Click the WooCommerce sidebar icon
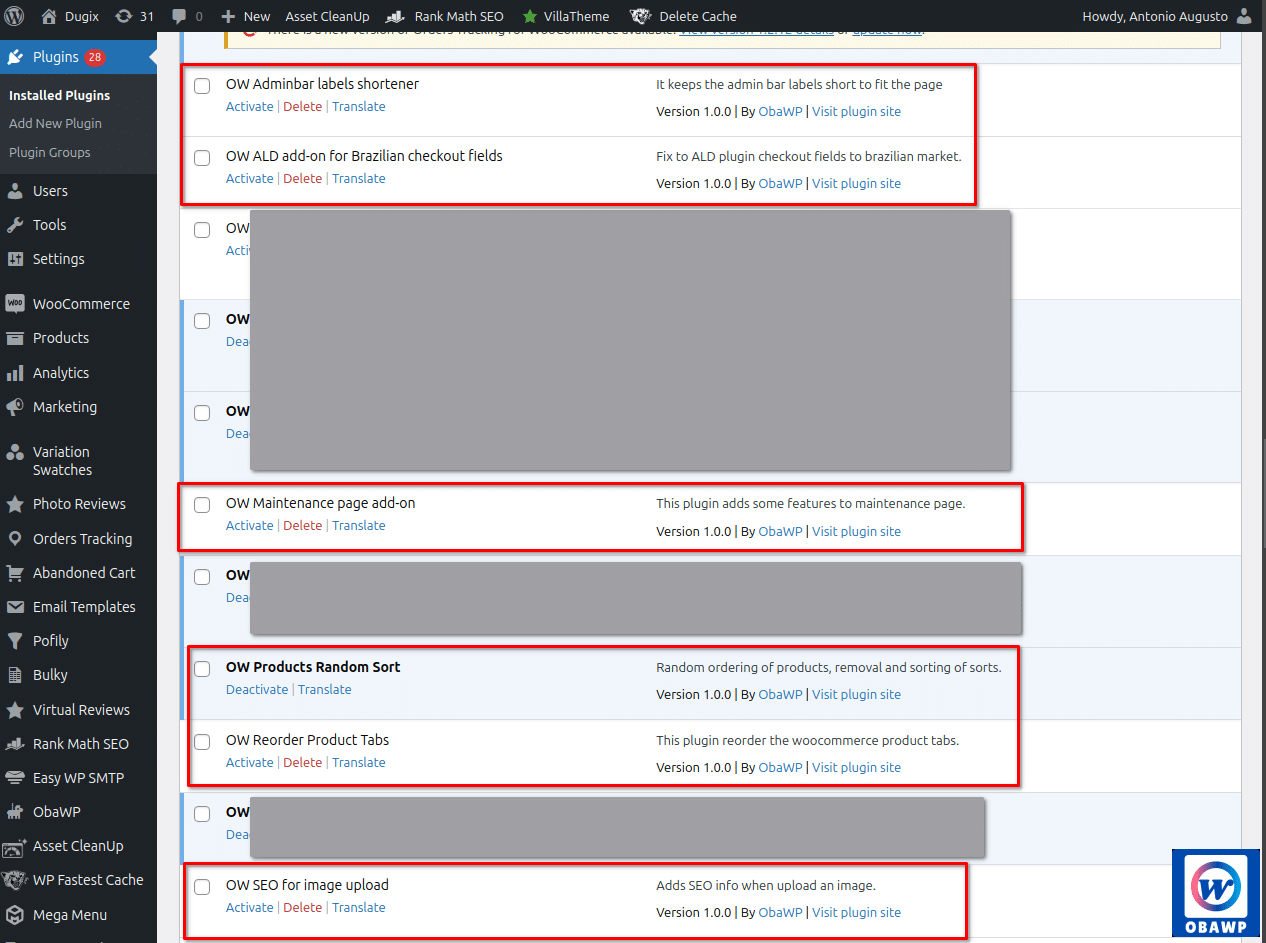The width and height of the screenshot is (1266, 943). point(15,304)
